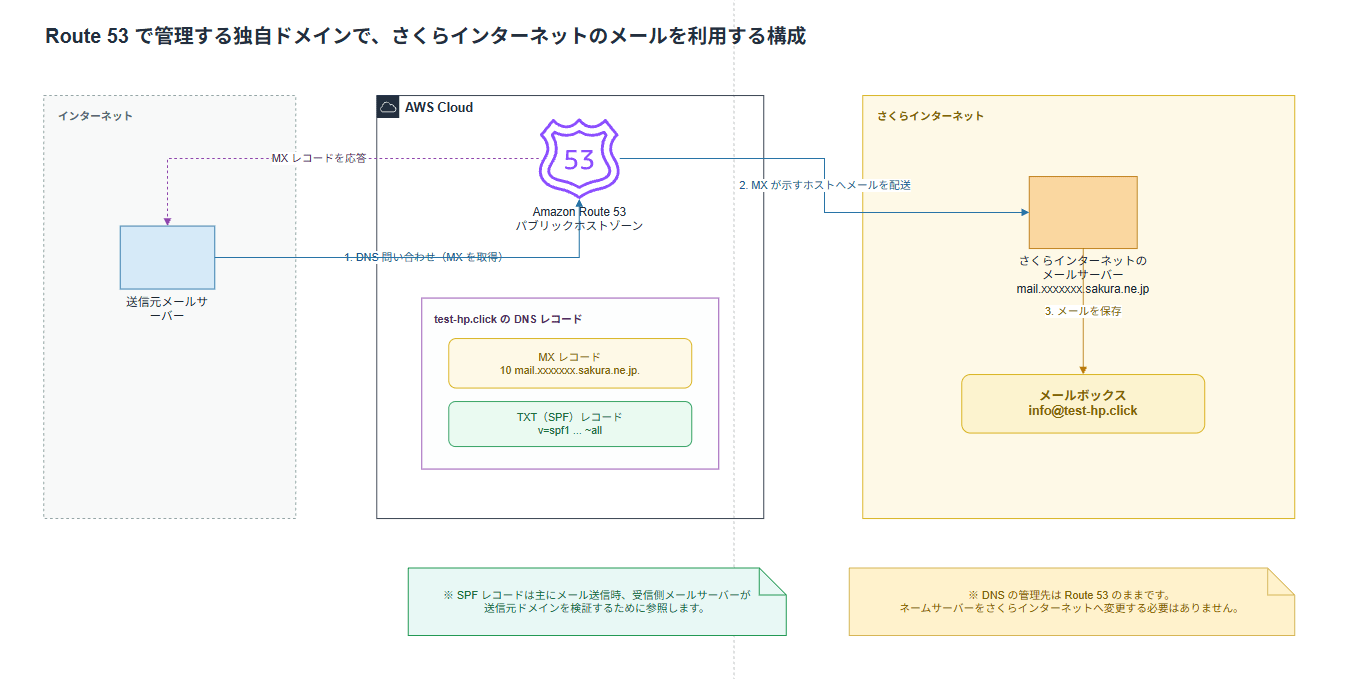Click the AWS Cloud logo icon
The width and height of the screenshot is (1359, 679).
tap(388, 107)
